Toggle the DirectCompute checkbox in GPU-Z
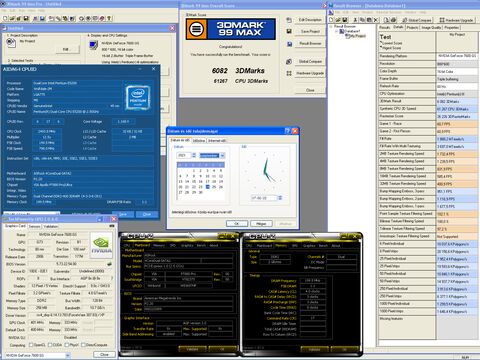This screenshot has height=360, width=480. (83, 345)
